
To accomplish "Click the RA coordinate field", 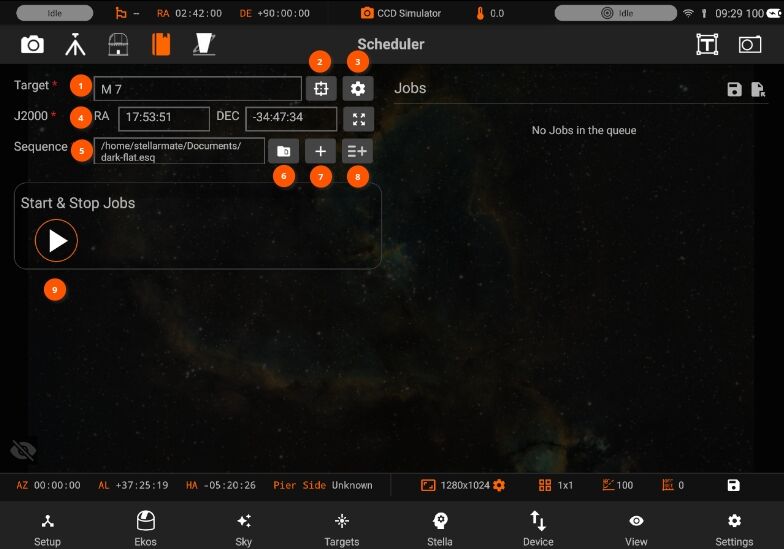I will [164, 119].
